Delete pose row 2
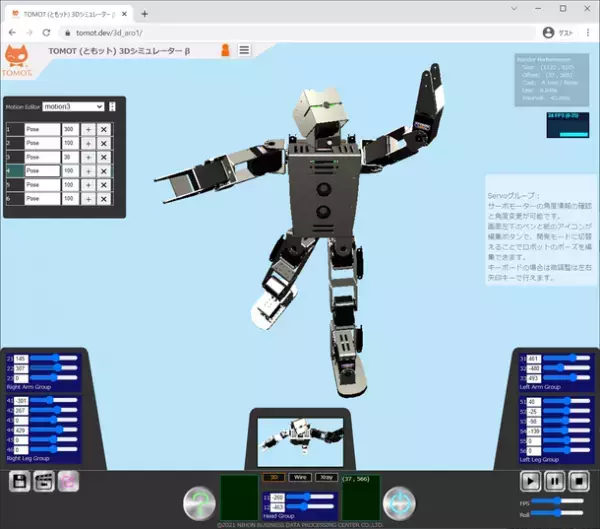Screen dimensions: 600x529 click(x=104, y=143)
